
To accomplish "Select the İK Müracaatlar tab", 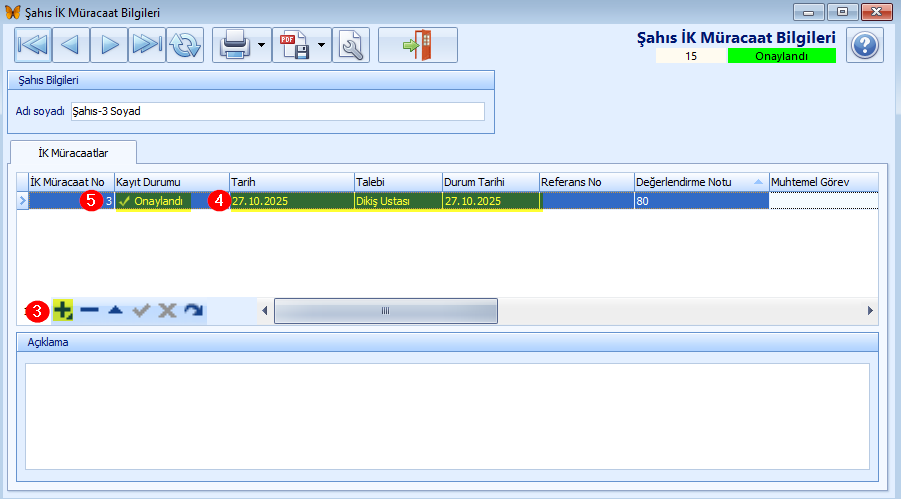I will click(73, 153).
